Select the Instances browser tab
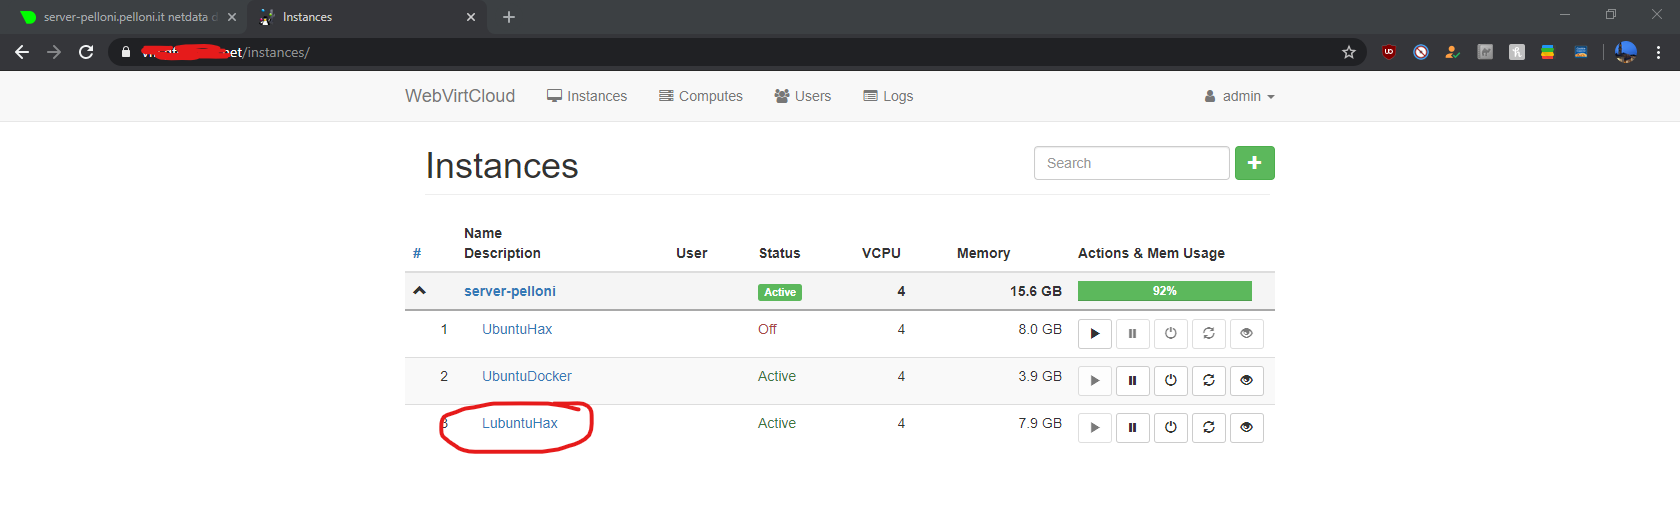Viewport: 1680px width, 517px height. point(365,17)
